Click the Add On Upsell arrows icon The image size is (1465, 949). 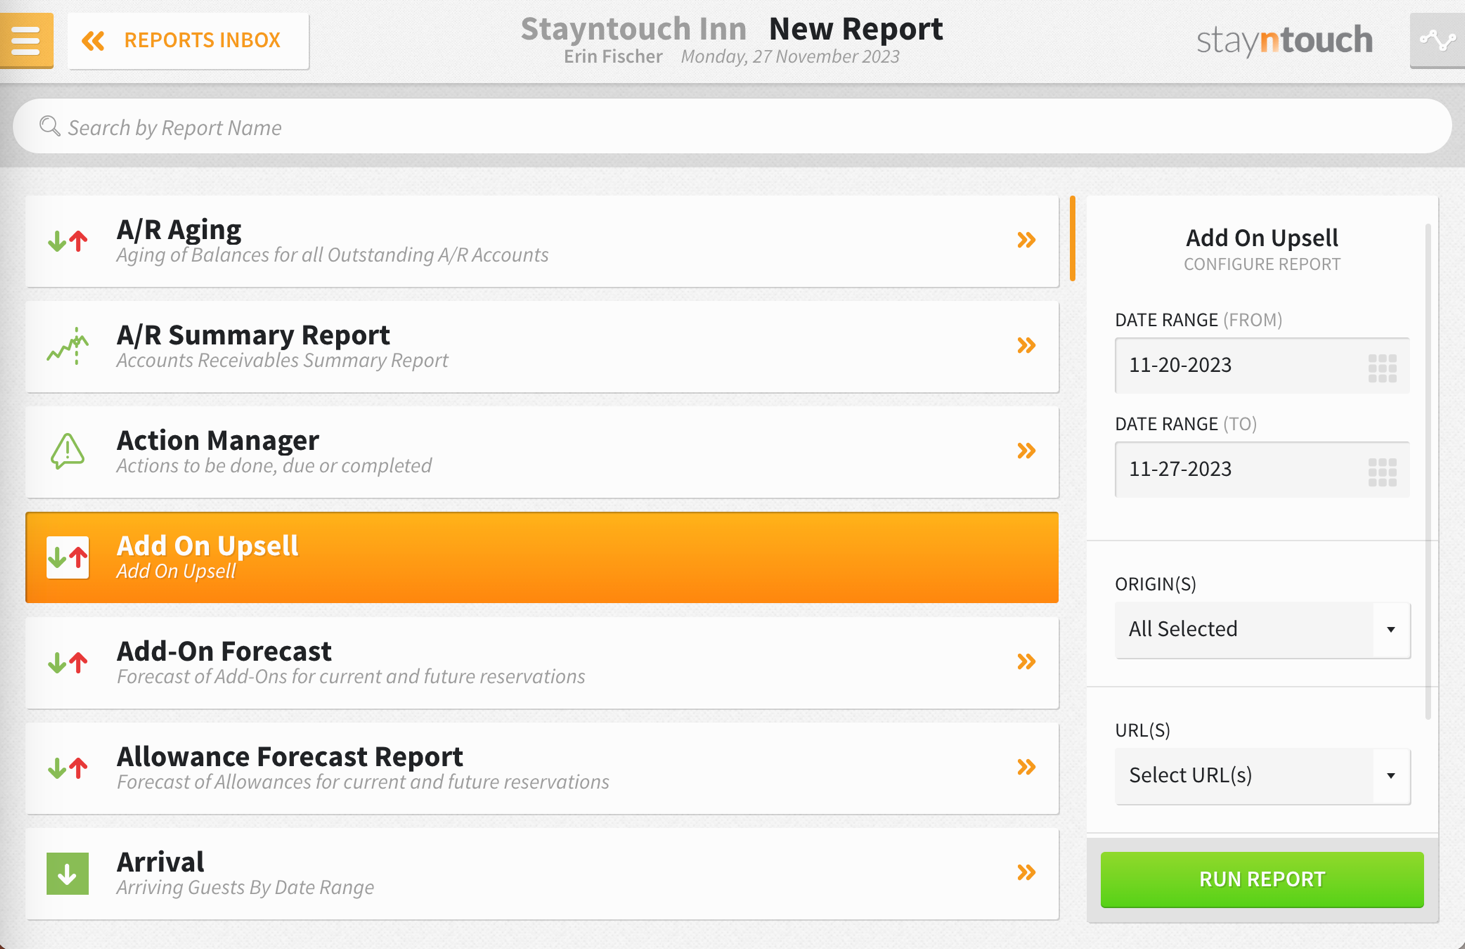(x=68, y=557)
